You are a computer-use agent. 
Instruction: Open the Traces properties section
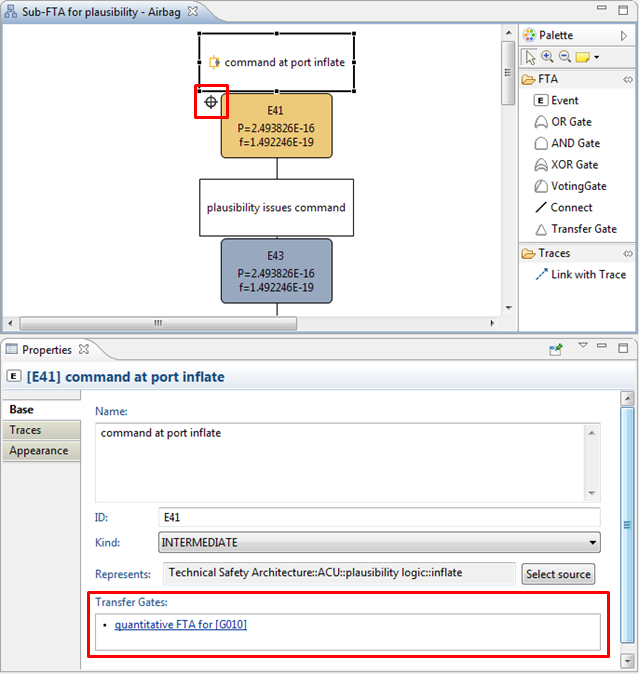[x=41, y=430]
